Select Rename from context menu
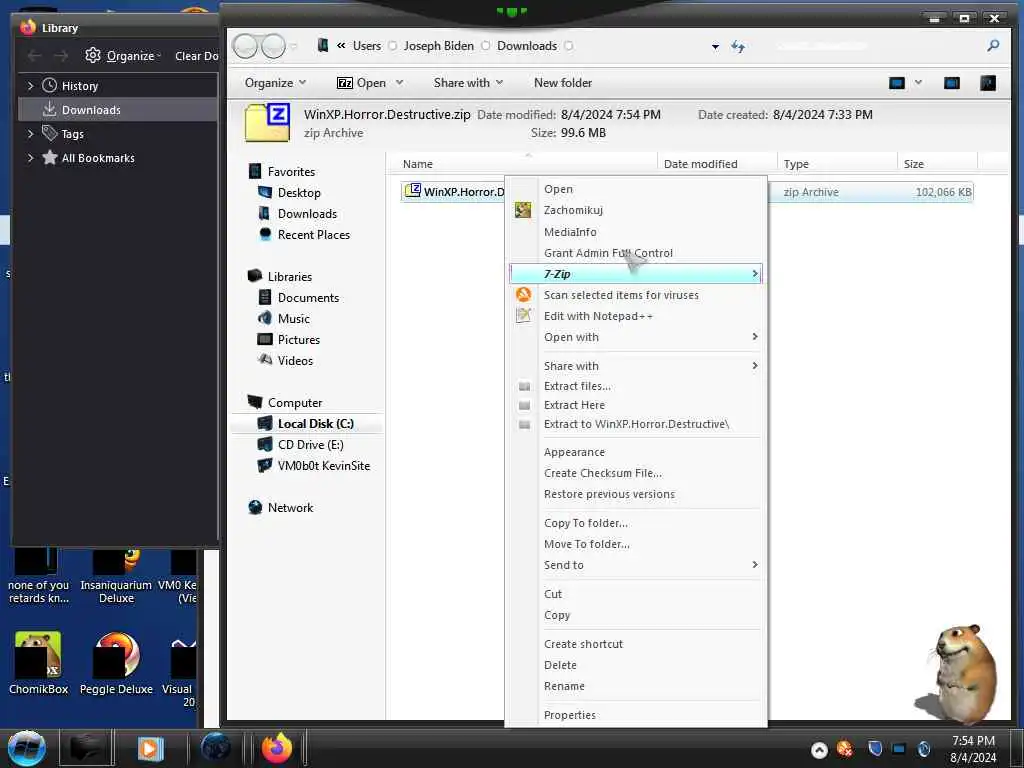 [x=564, y=686]
